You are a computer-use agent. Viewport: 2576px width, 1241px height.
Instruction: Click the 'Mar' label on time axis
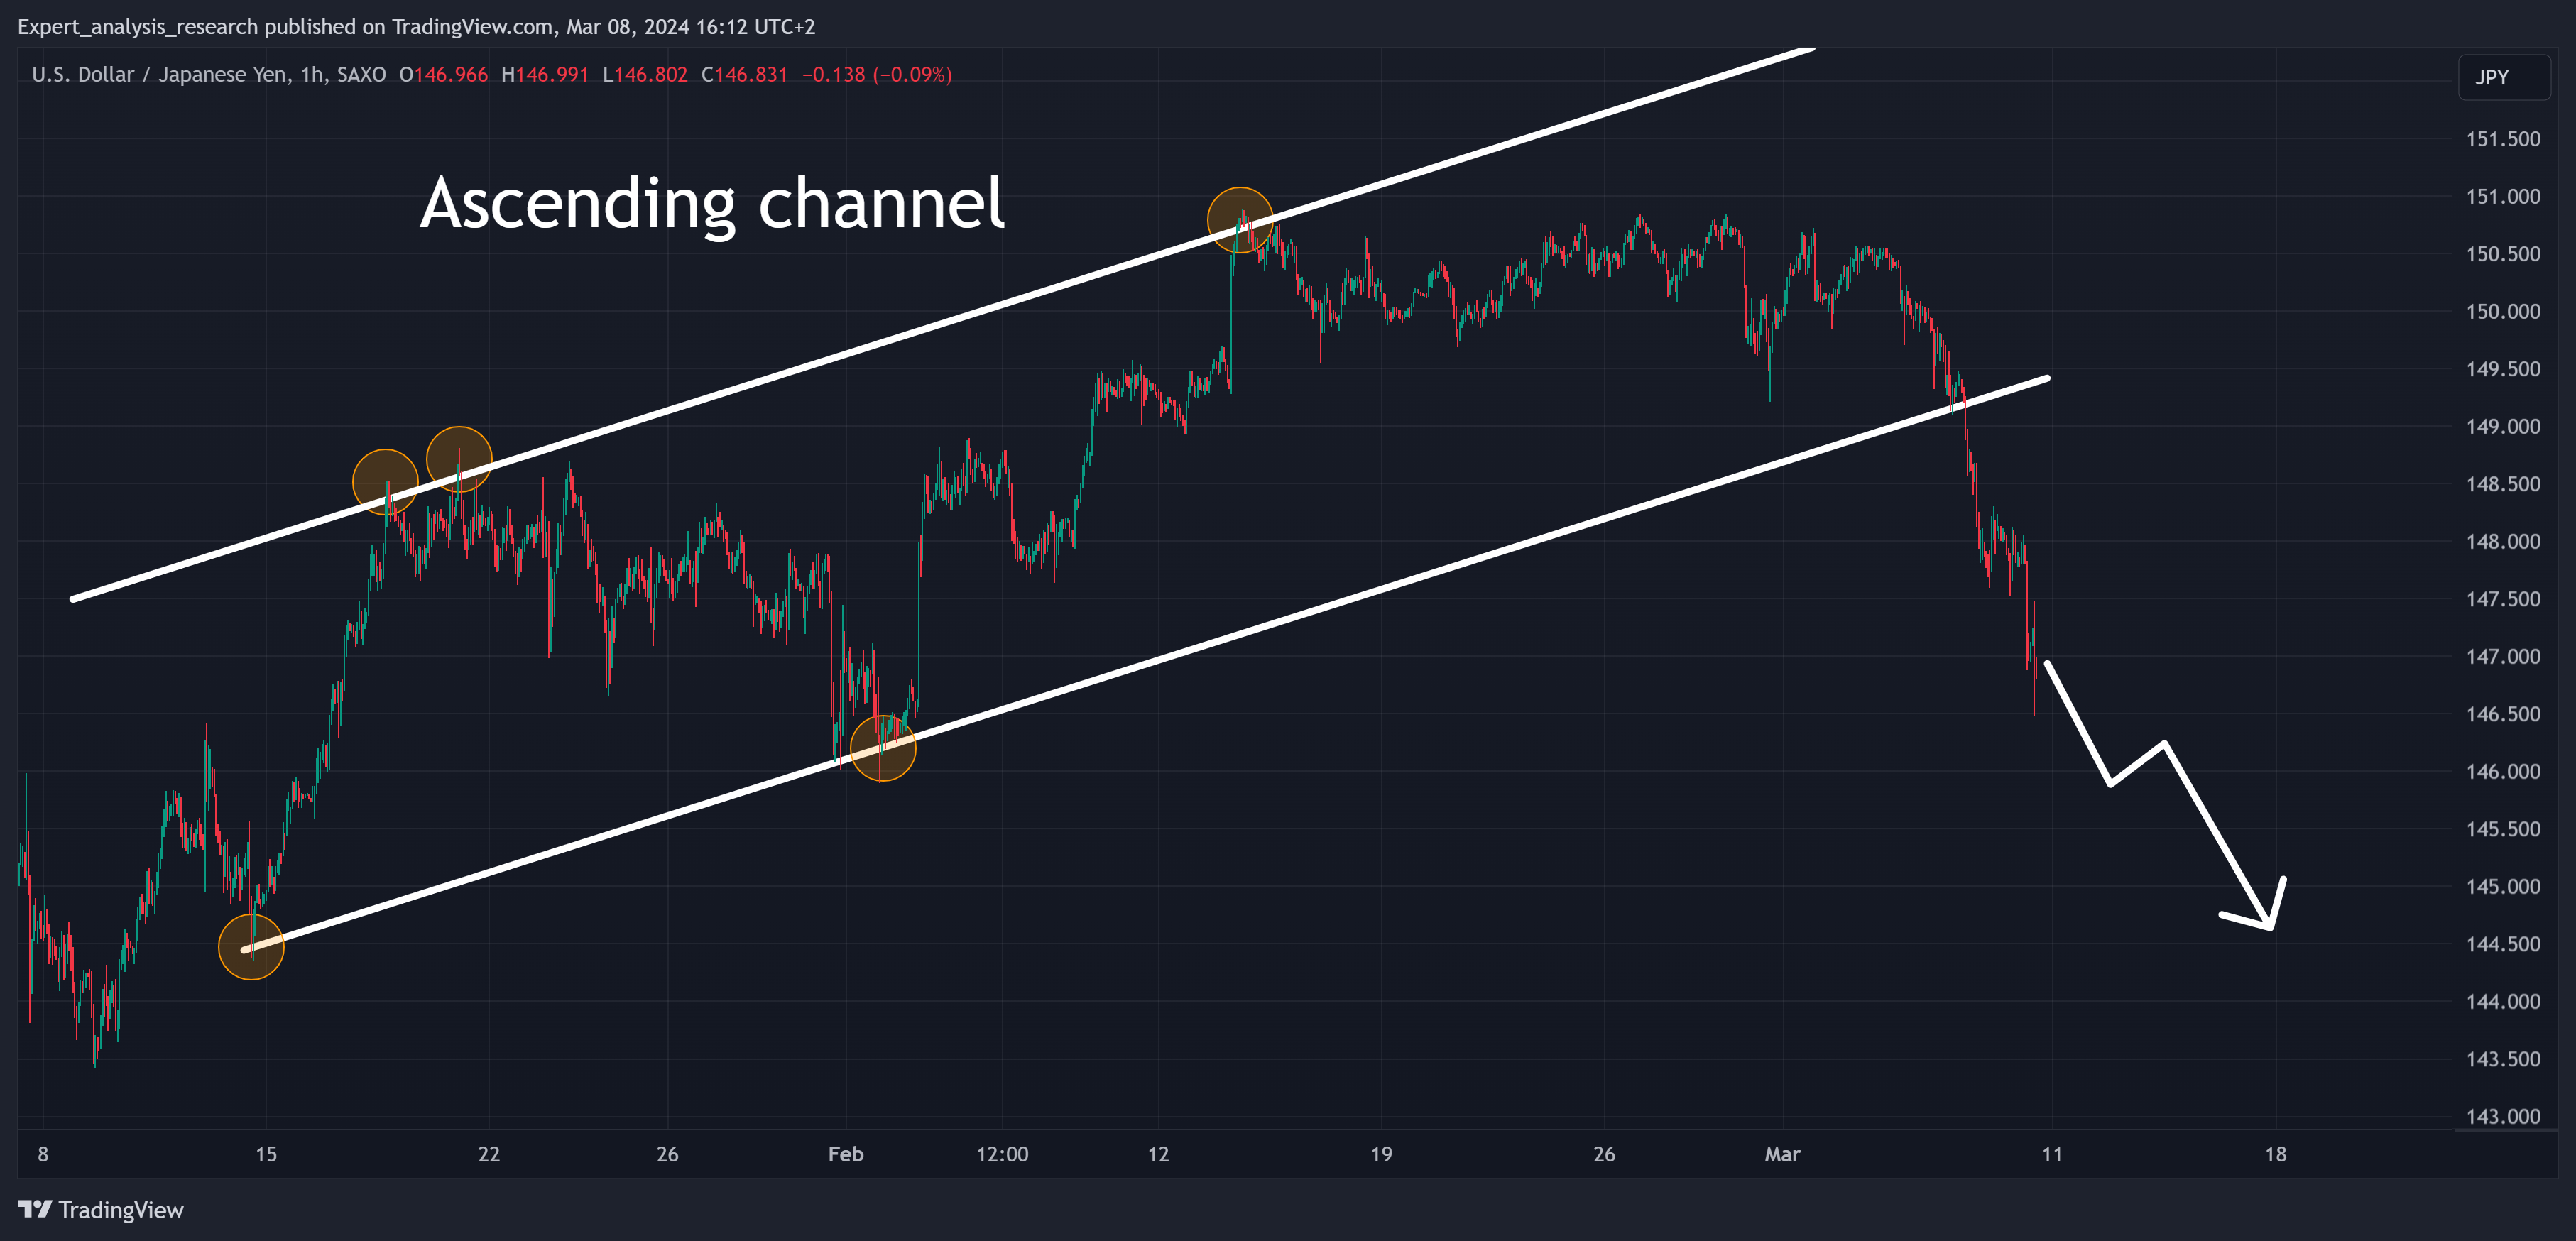(x=1782, y=1154)
